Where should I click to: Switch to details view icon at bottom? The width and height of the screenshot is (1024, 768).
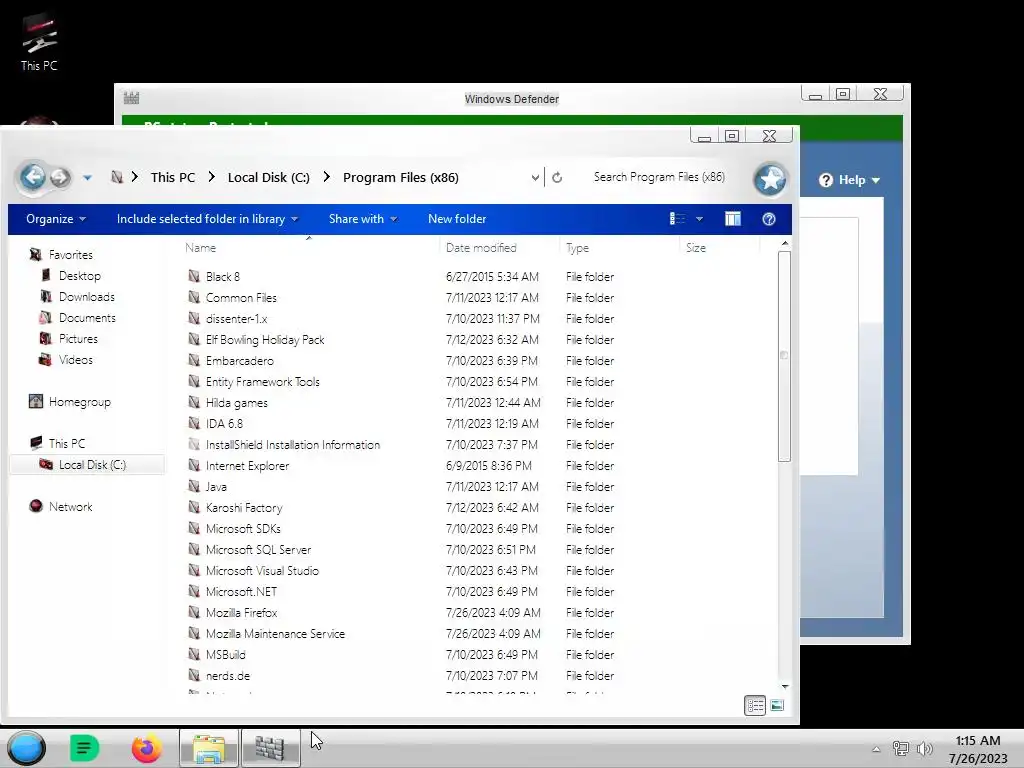pos(755,705)
